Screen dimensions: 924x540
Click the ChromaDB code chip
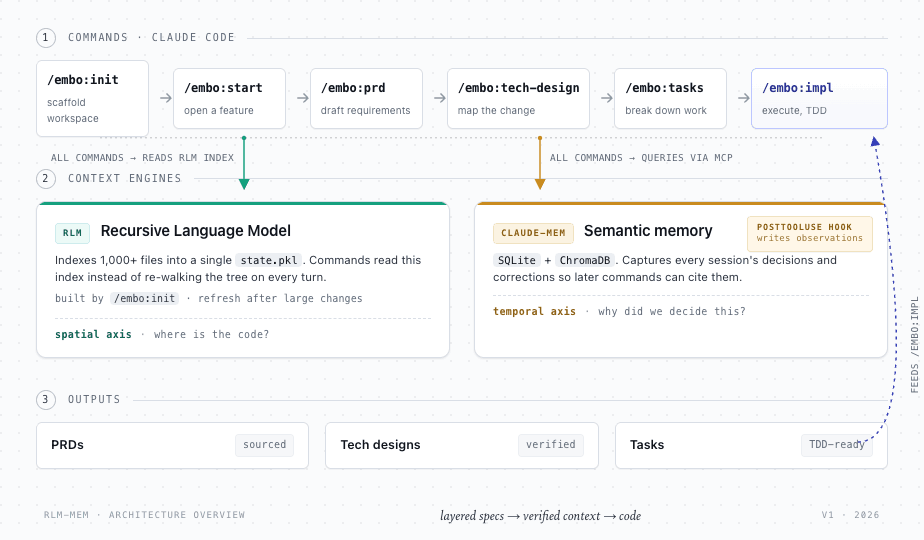585,260
